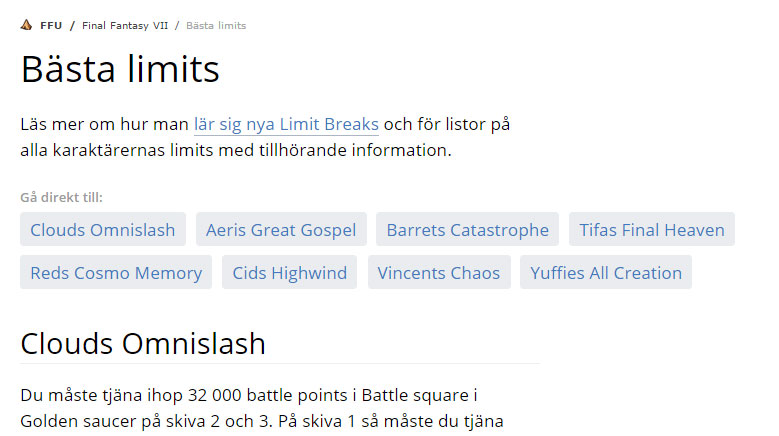The image size is (779, 436).
Task: Click the divider line under Clouds Omnislash heading
Action: (280, 363)
